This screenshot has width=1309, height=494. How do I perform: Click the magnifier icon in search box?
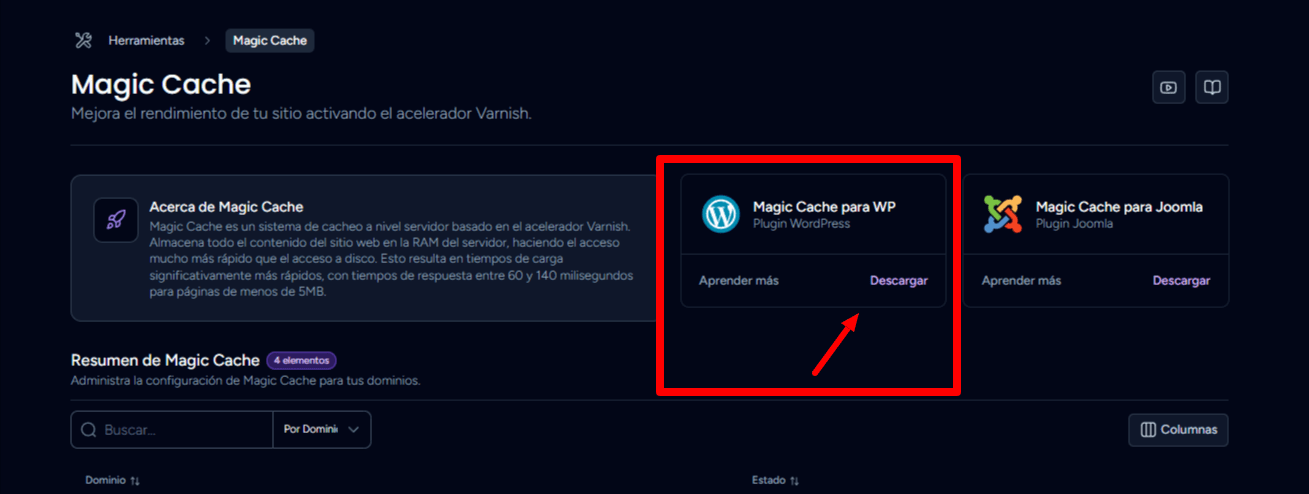(89, 430)
